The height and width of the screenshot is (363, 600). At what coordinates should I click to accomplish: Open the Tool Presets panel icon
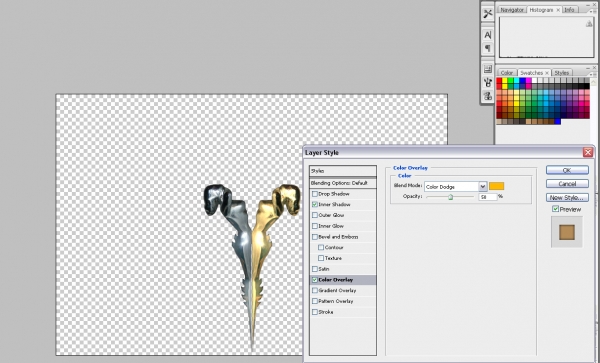488,14
